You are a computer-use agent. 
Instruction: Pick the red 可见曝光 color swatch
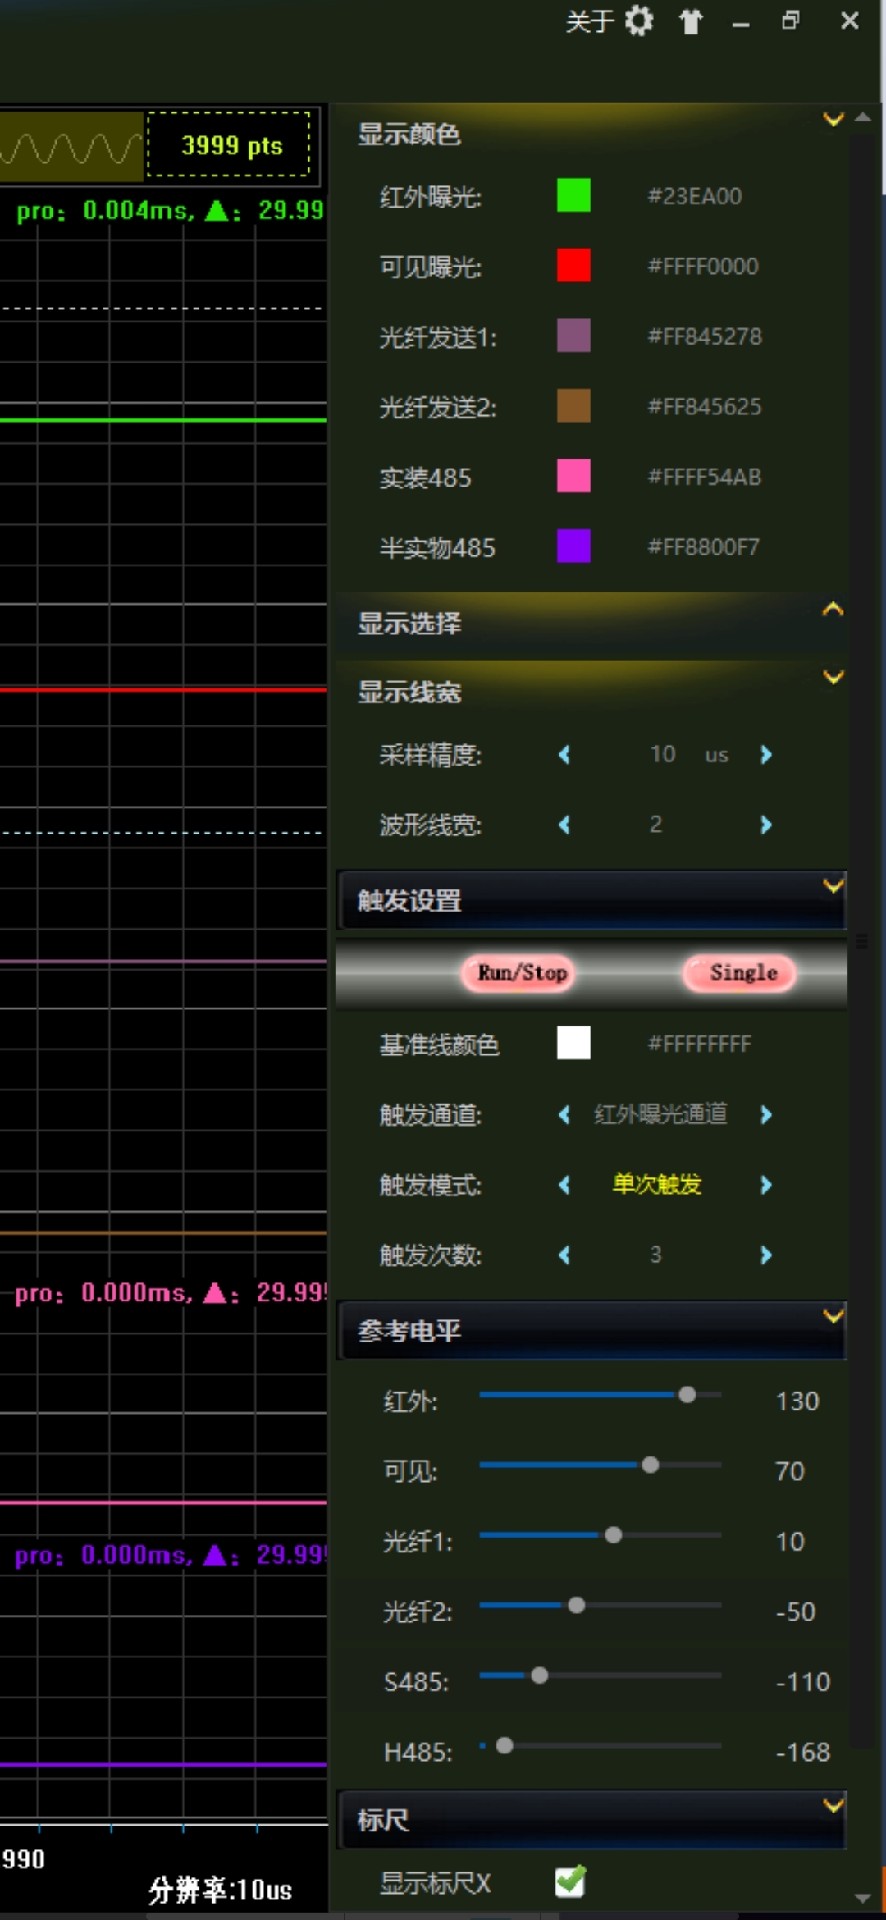pos(573,266)
